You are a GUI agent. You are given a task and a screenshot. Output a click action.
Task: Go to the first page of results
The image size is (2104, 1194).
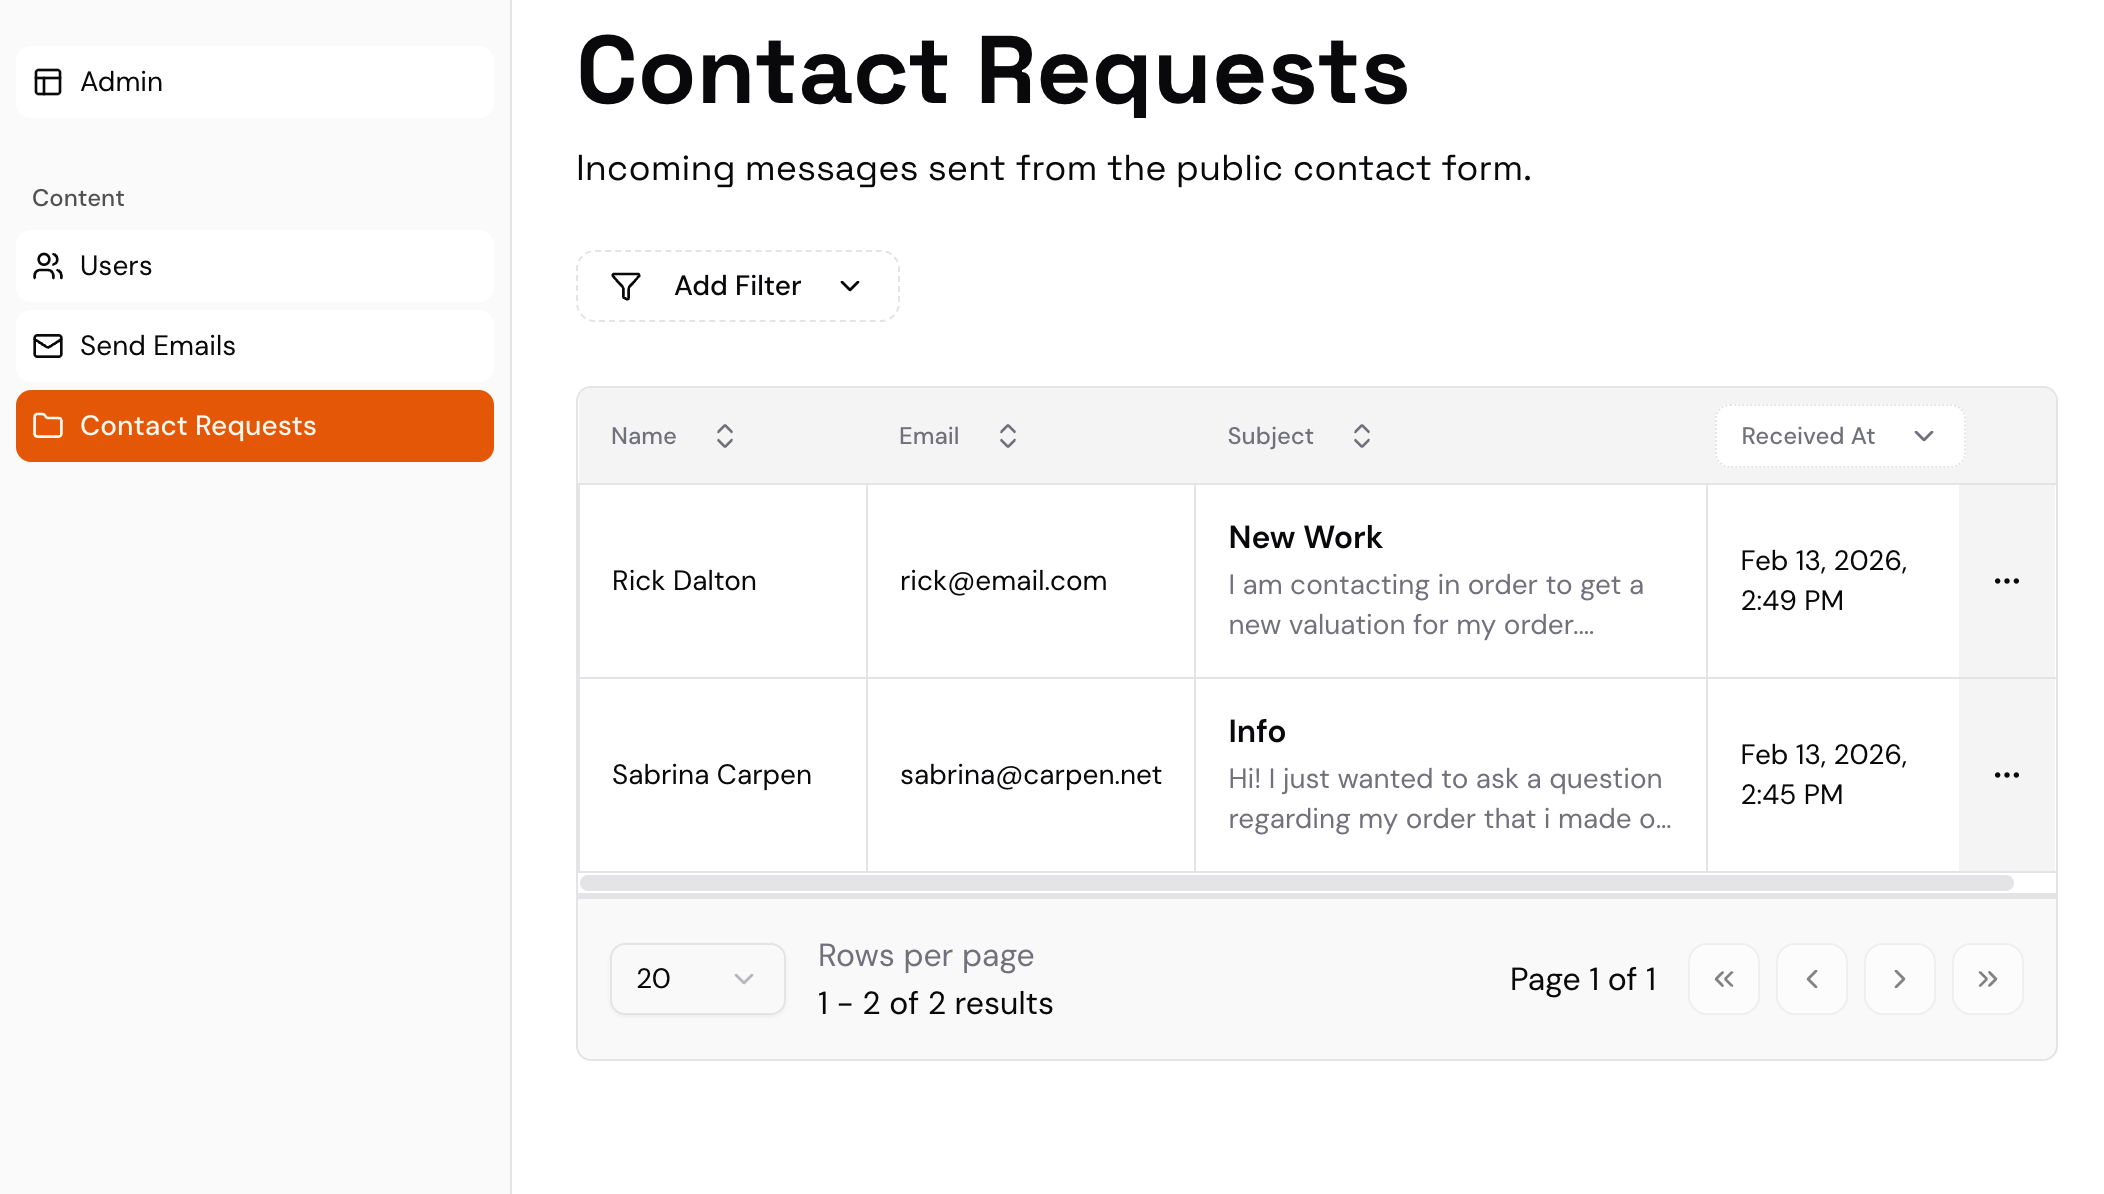click(1723, 979)
